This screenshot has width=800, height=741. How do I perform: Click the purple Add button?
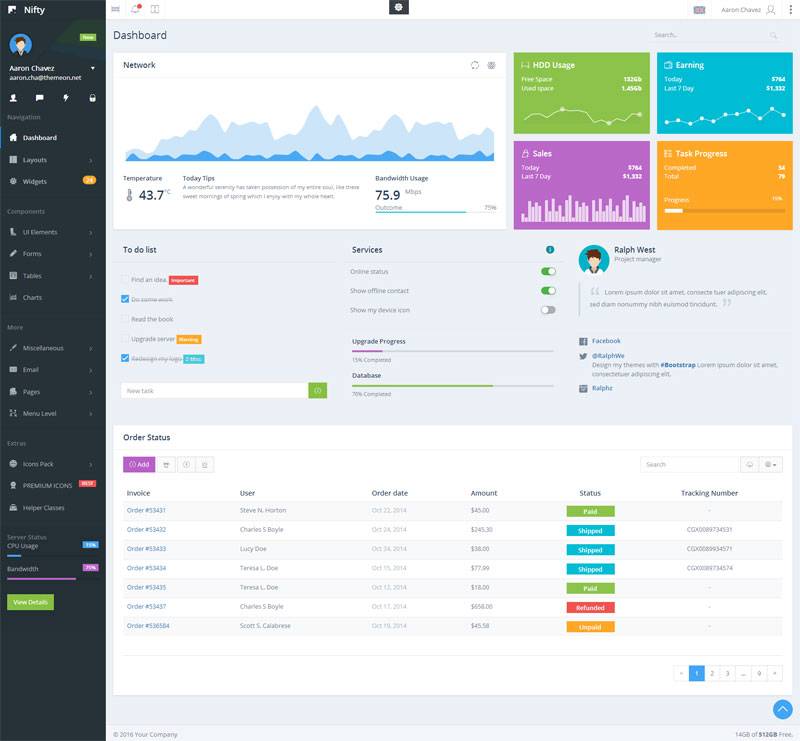139,464
